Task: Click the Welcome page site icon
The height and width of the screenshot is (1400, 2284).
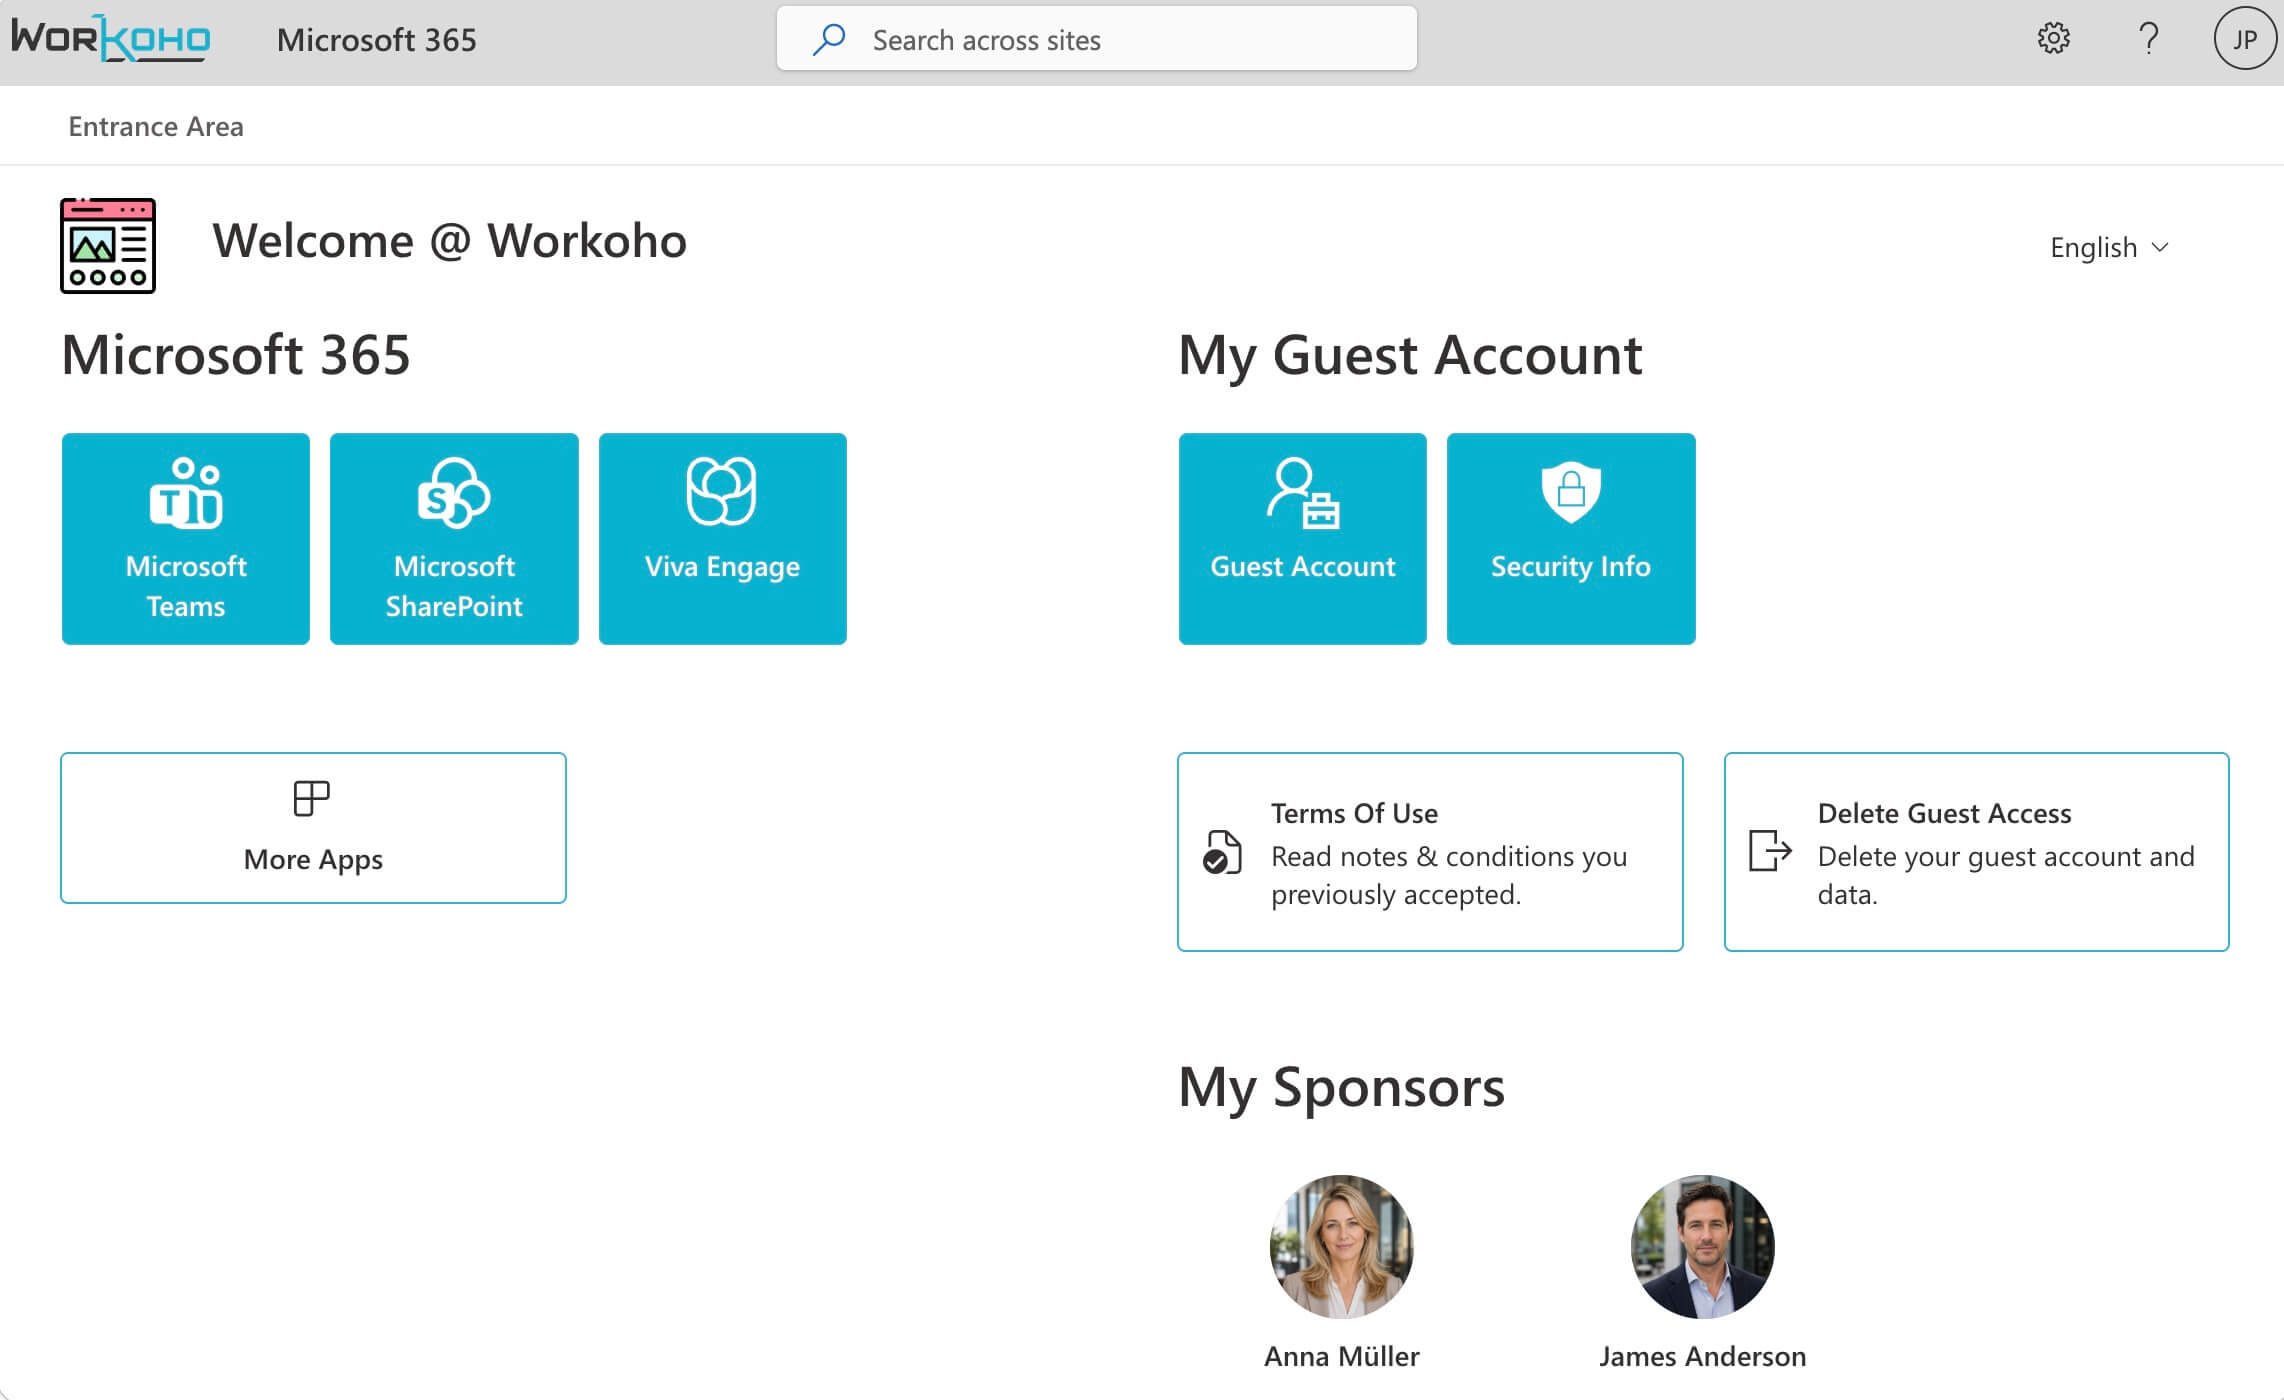Action: pyautogui.click(x=108, y=246)
